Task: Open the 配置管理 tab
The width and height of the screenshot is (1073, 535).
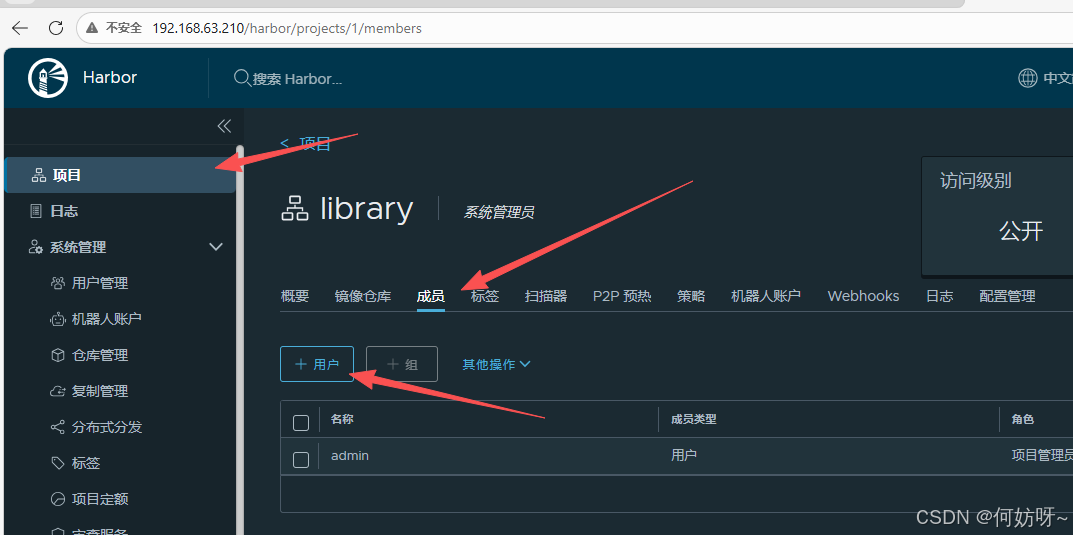Action: (x=1007, y=296)
